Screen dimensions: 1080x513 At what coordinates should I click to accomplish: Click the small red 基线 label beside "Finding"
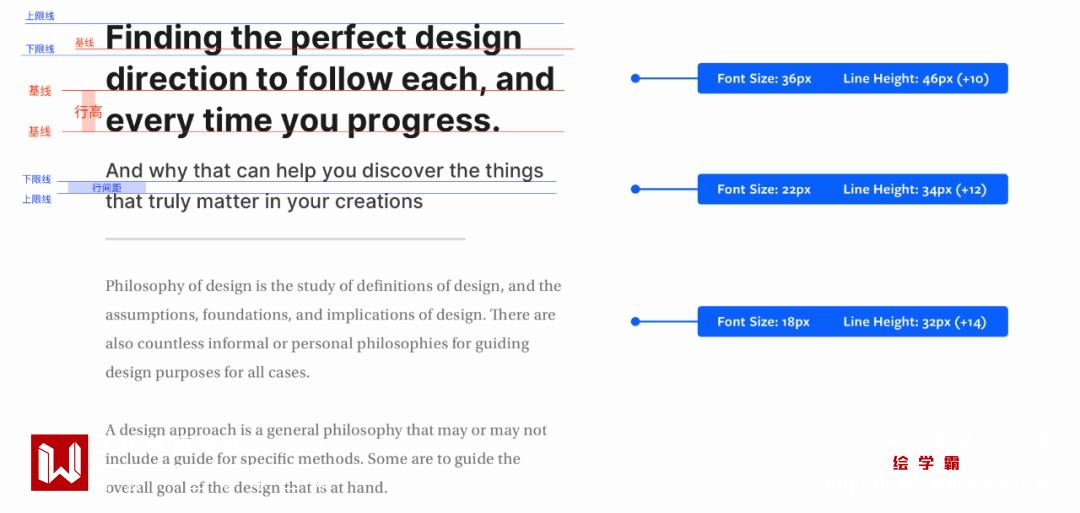pyautogui.click(x=84, y=43)
